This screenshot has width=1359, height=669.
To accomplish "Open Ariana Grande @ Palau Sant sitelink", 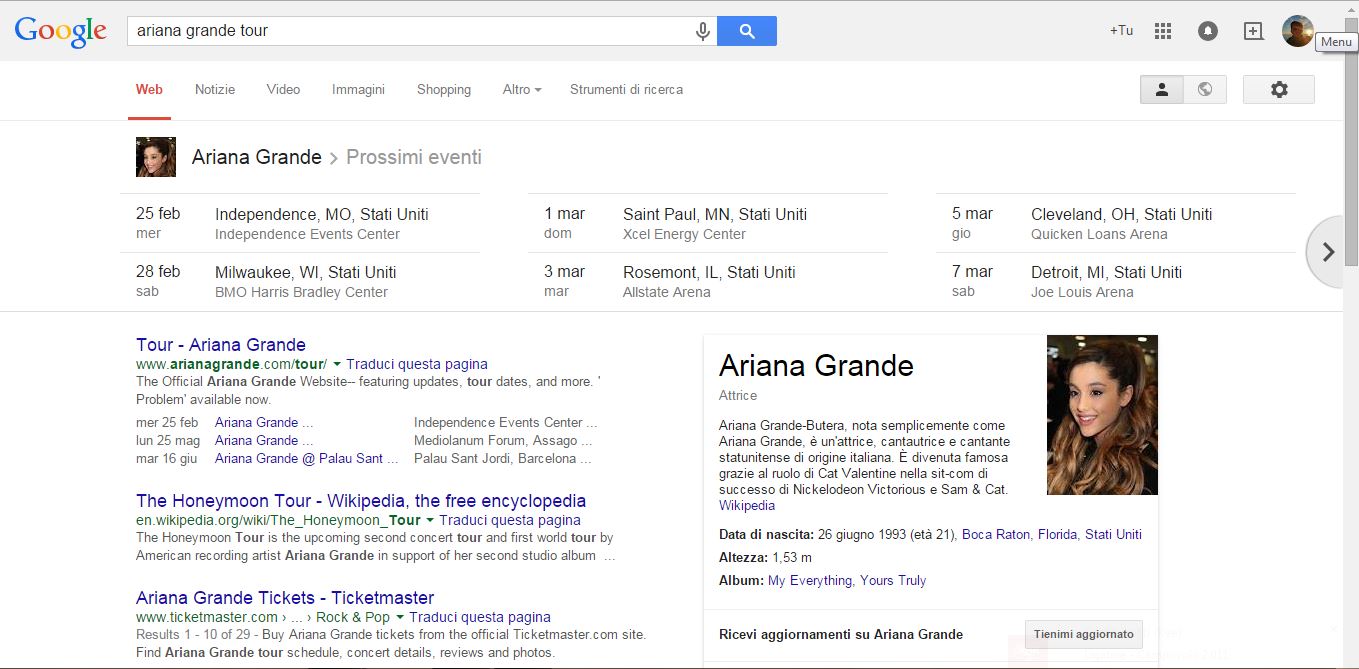I will [307, 458].
